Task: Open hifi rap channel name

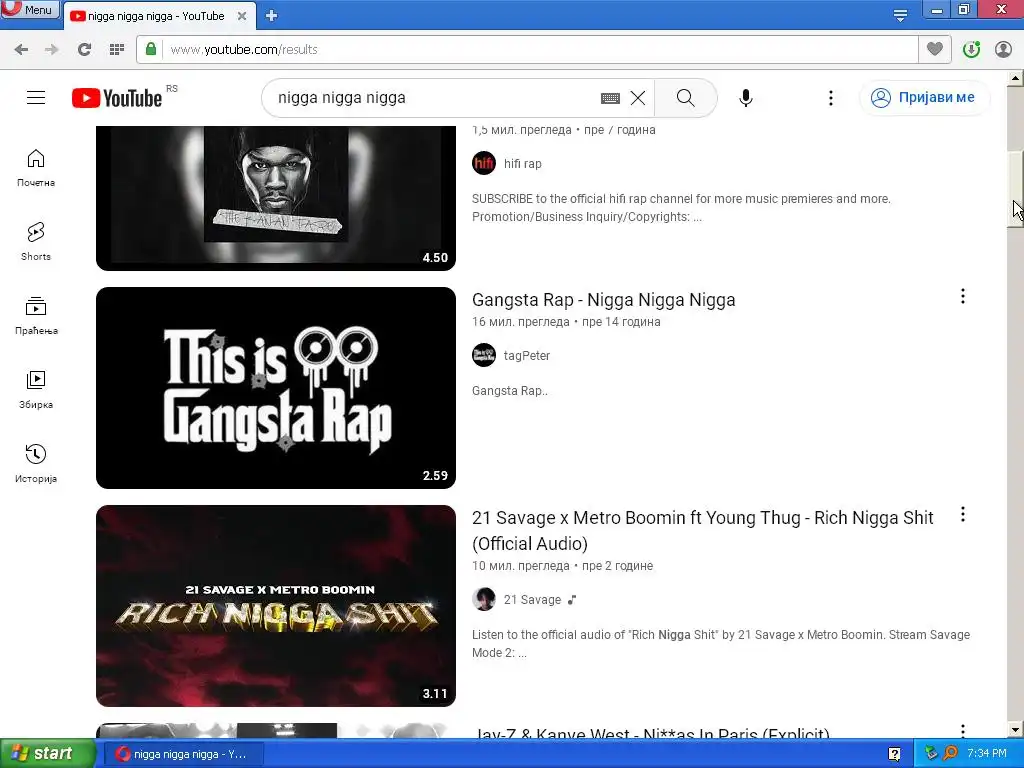Action: (x=522, y=164)
